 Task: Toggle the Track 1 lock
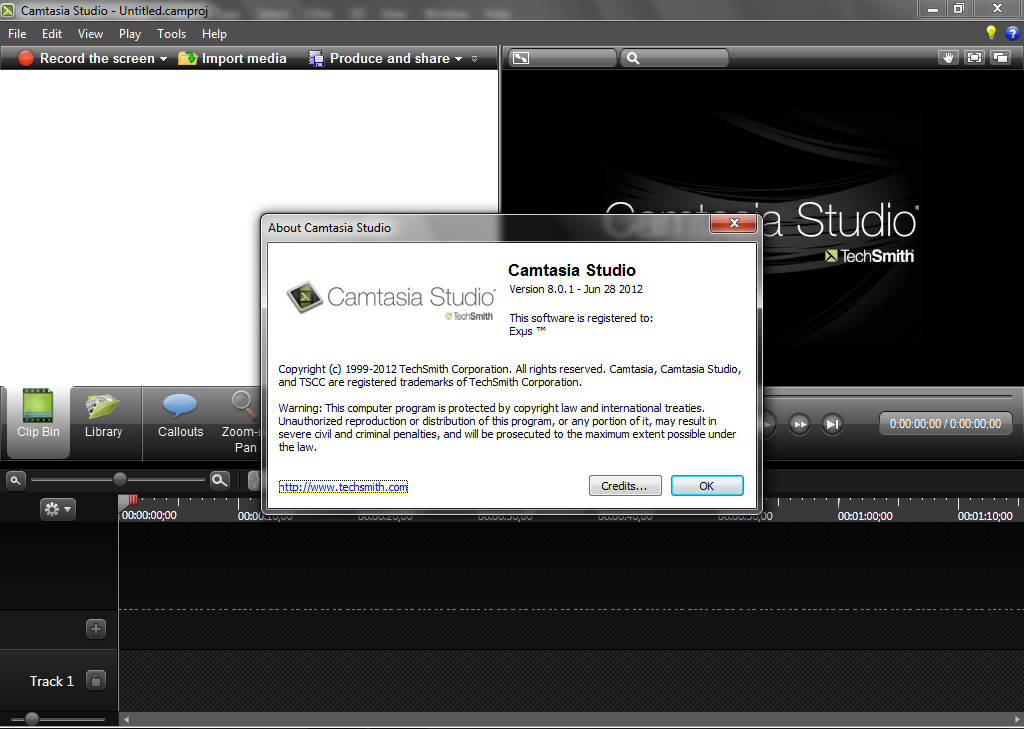(x=96, y=681)
